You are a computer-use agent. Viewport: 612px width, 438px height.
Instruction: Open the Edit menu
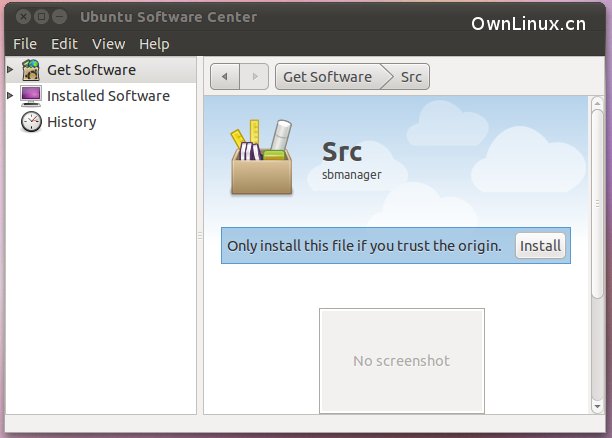64,44
